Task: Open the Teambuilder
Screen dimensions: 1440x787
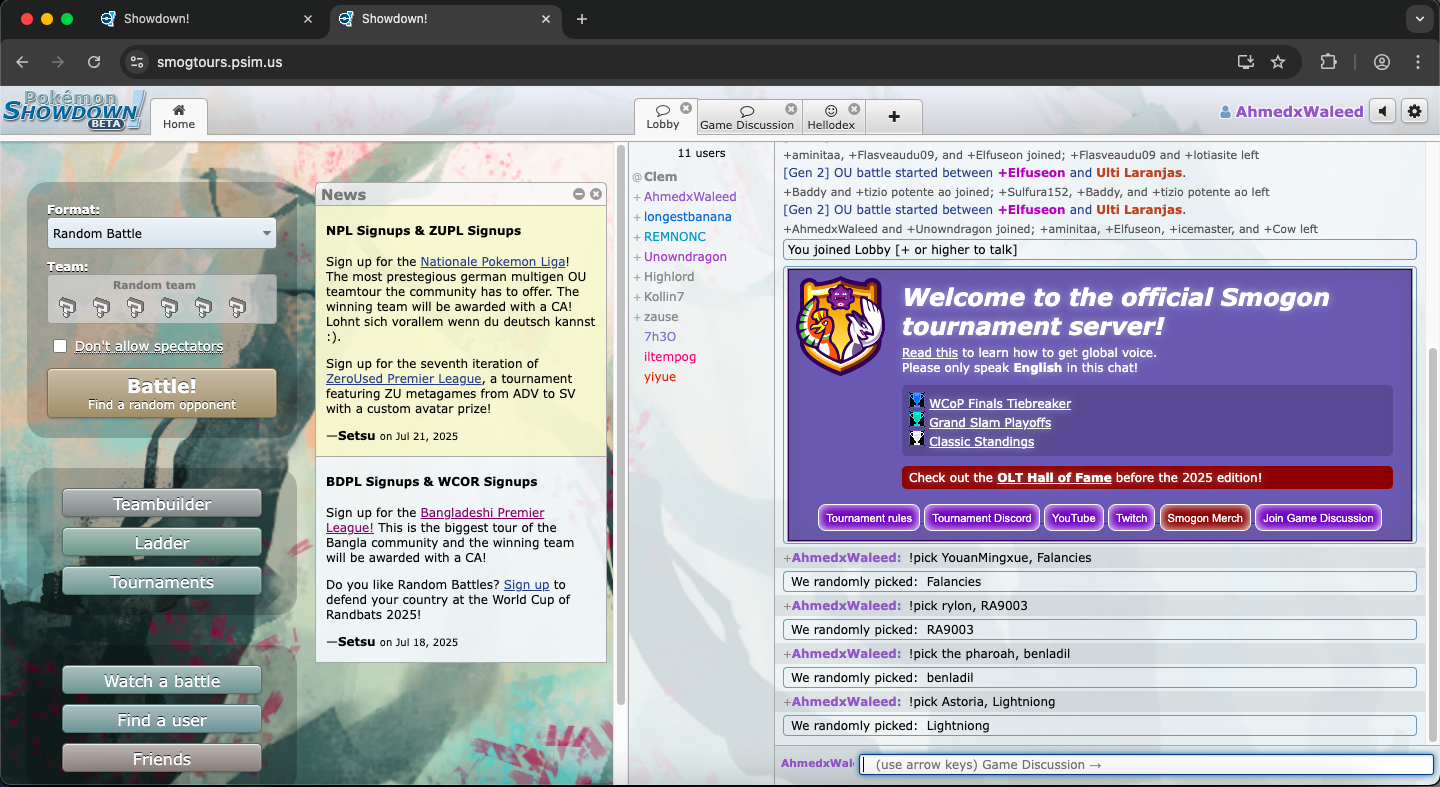Action: [162, 504]
